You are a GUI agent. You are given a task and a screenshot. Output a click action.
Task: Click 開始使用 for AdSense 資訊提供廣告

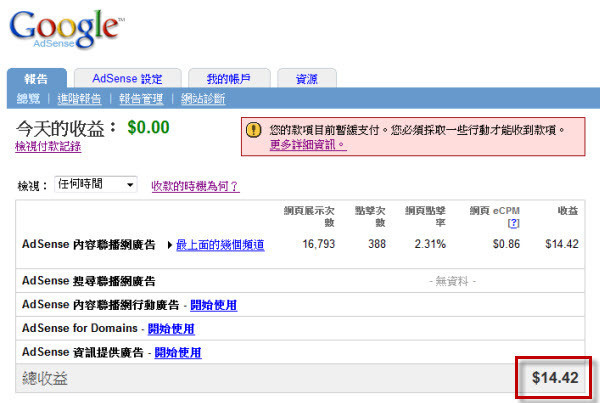click(178, 352)
